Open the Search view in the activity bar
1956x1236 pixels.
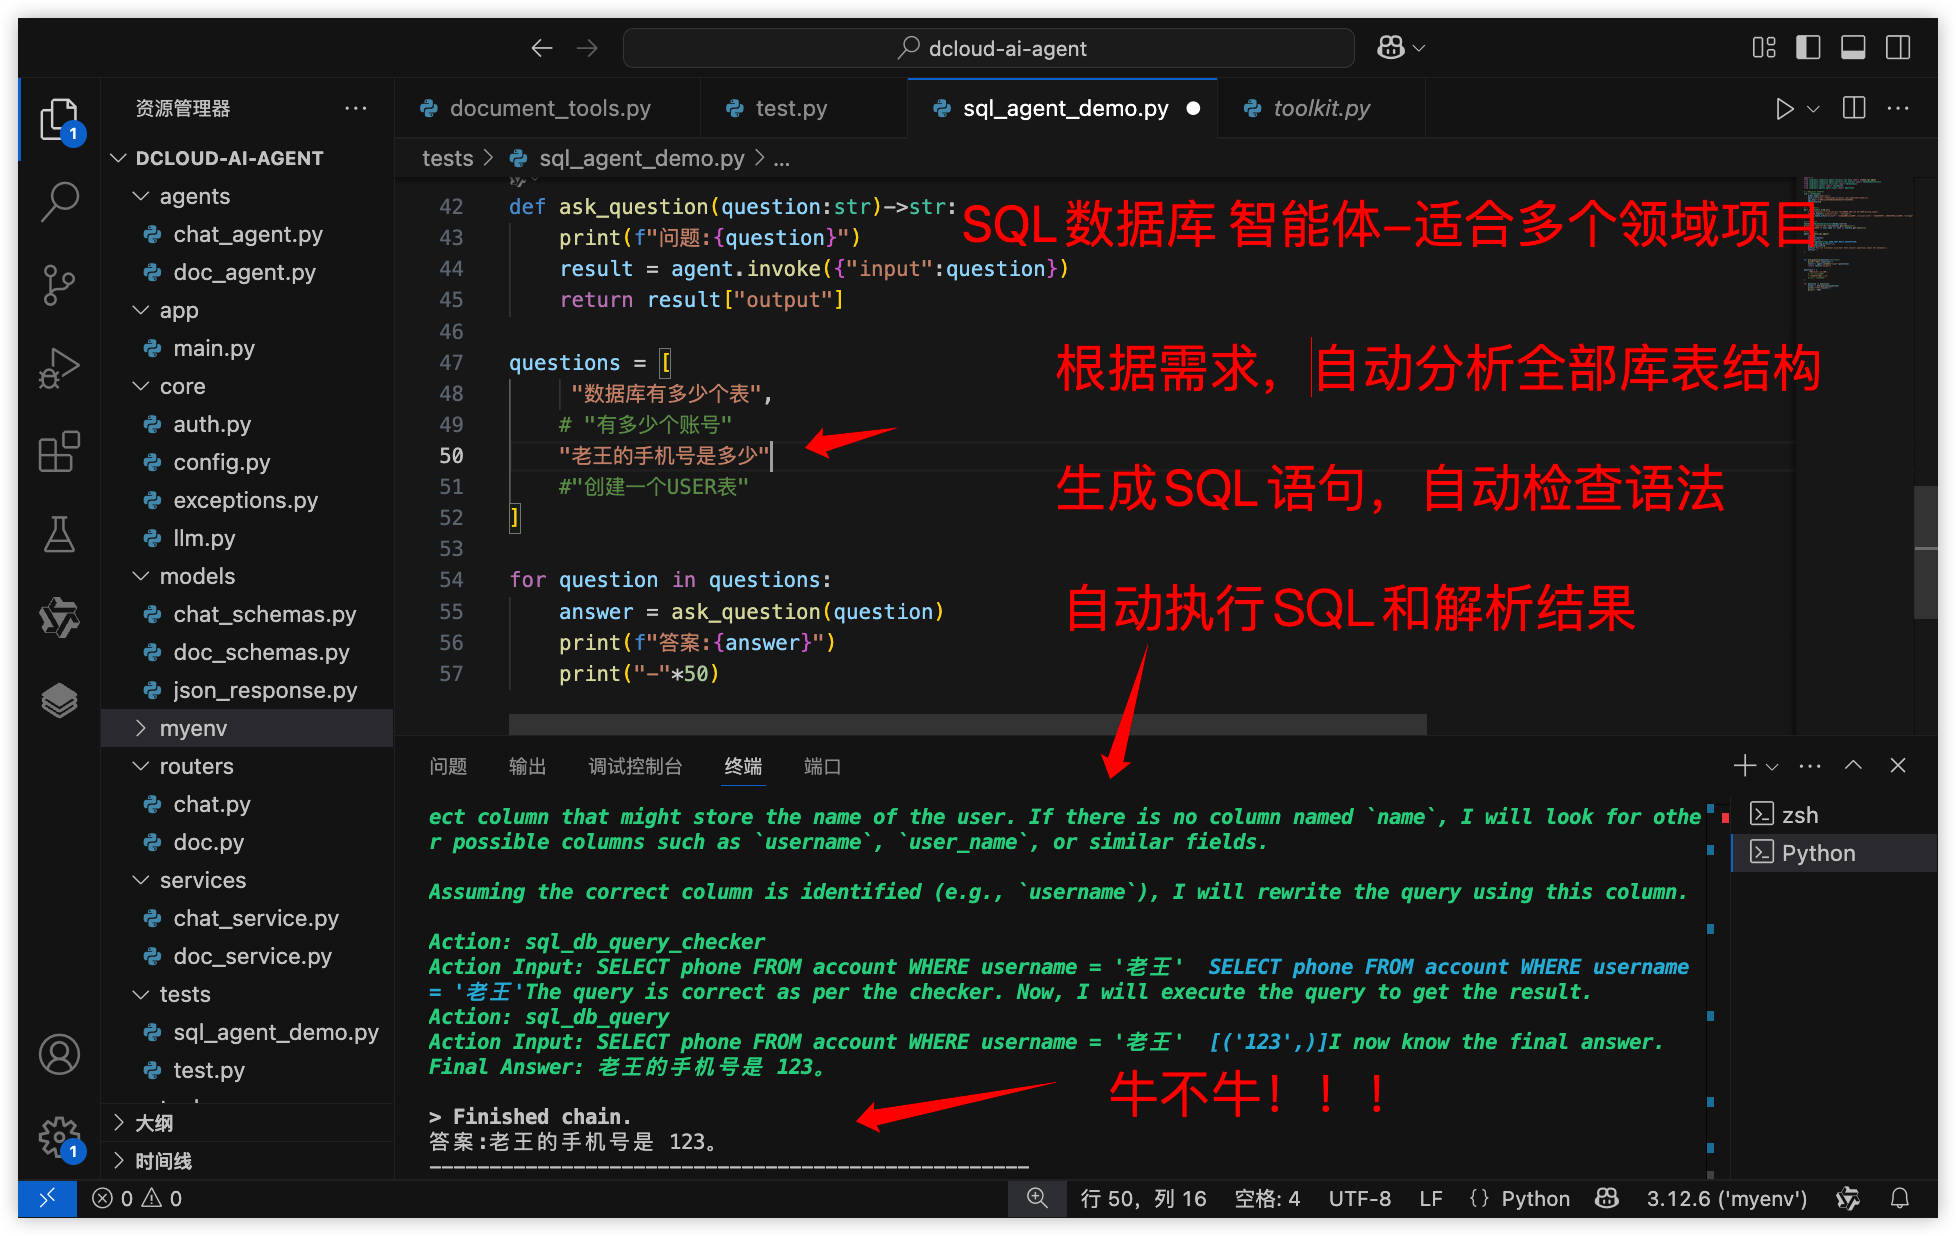[59, 201]
